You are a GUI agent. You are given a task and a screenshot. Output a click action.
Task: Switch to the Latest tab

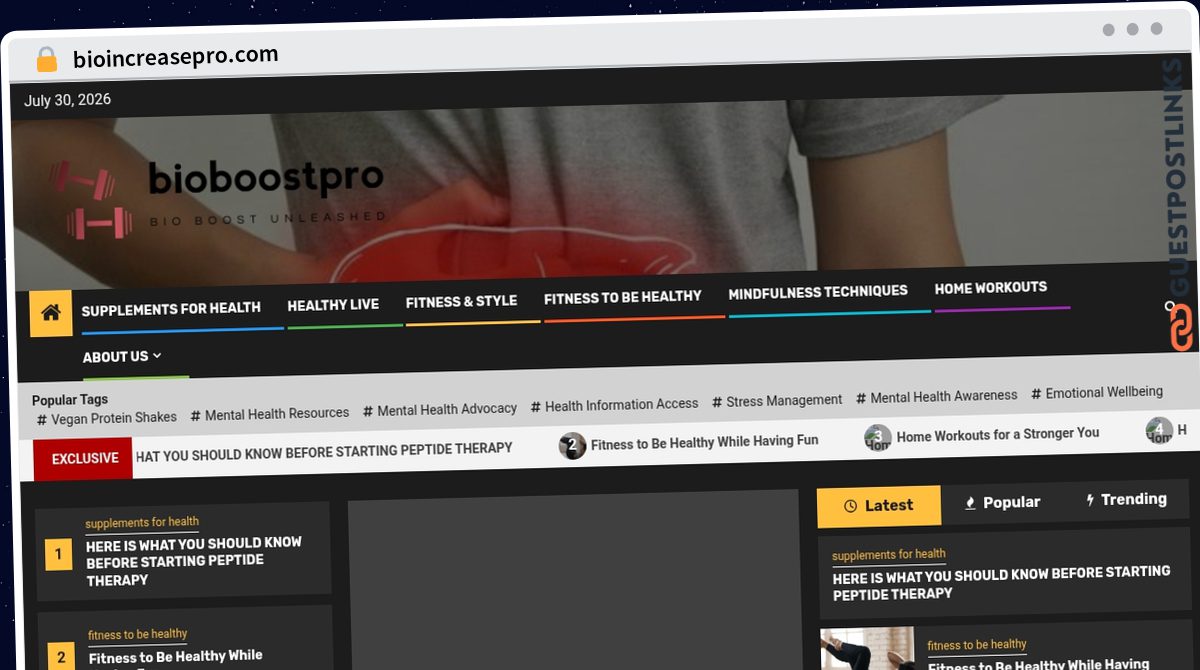point(879,505)
